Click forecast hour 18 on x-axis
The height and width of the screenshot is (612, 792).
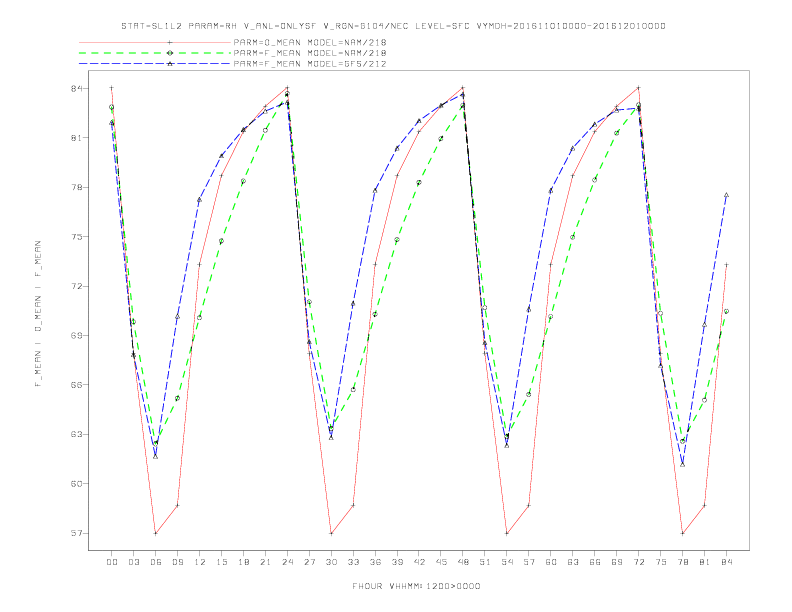tap(243, 562)
